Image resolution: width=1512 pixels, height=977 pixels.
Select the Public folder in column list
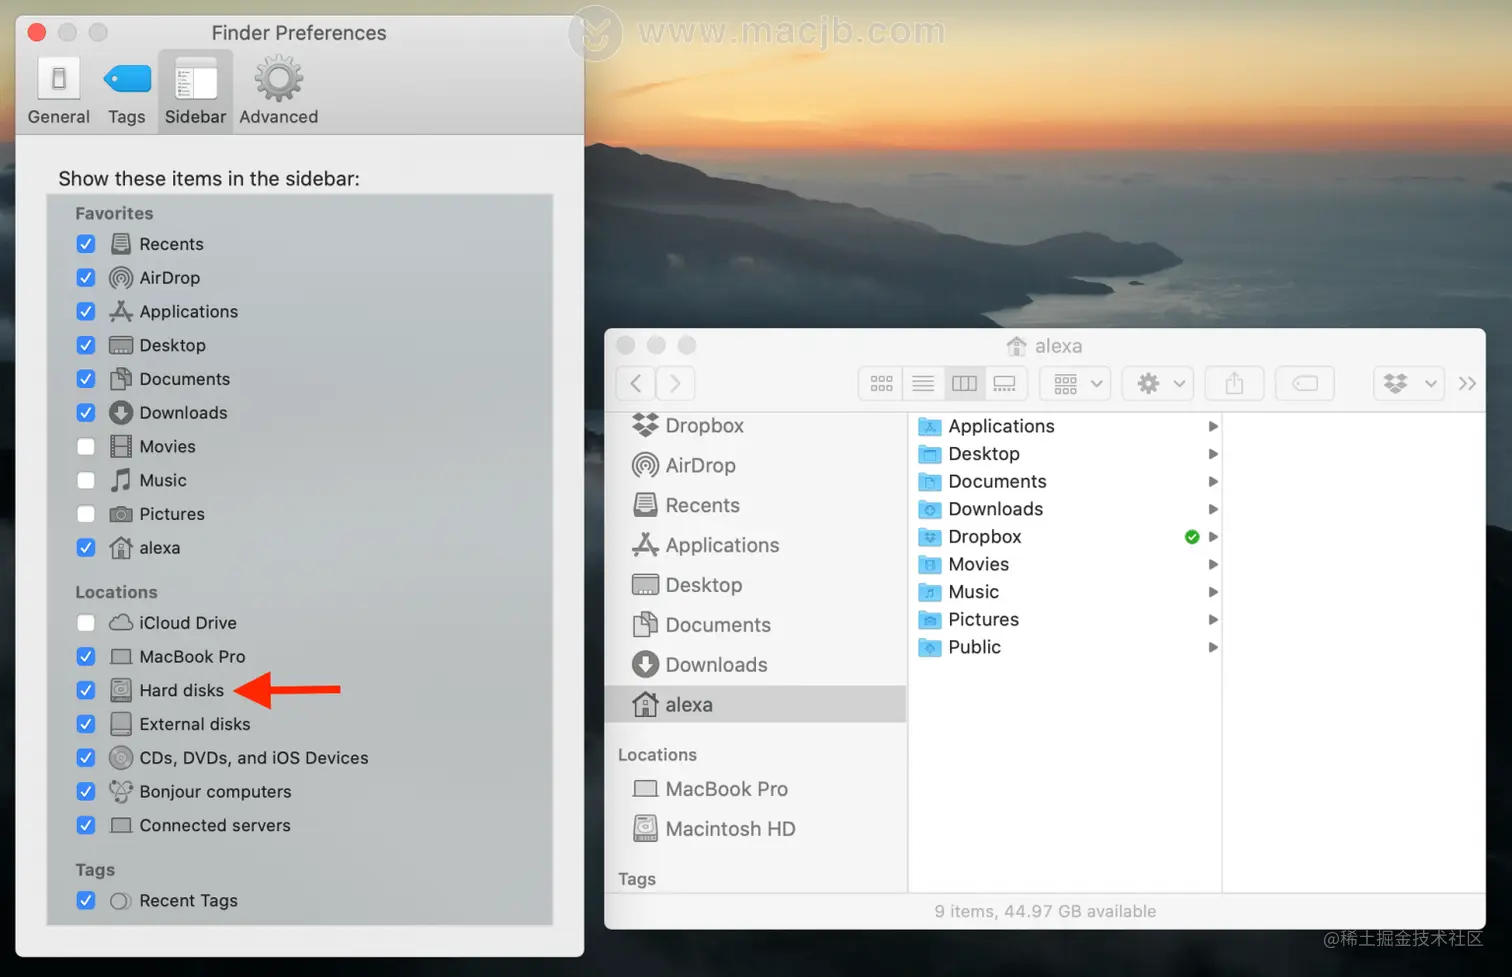[x=1066, y=648]
